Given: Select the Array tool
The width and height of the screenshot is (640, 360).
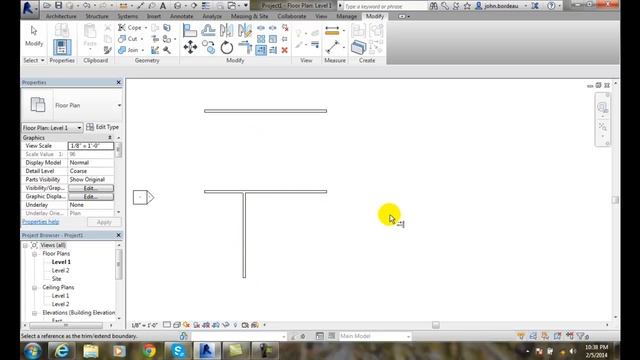Looking at the screenshot, I should pyautogui.click(x=261, y=39).
